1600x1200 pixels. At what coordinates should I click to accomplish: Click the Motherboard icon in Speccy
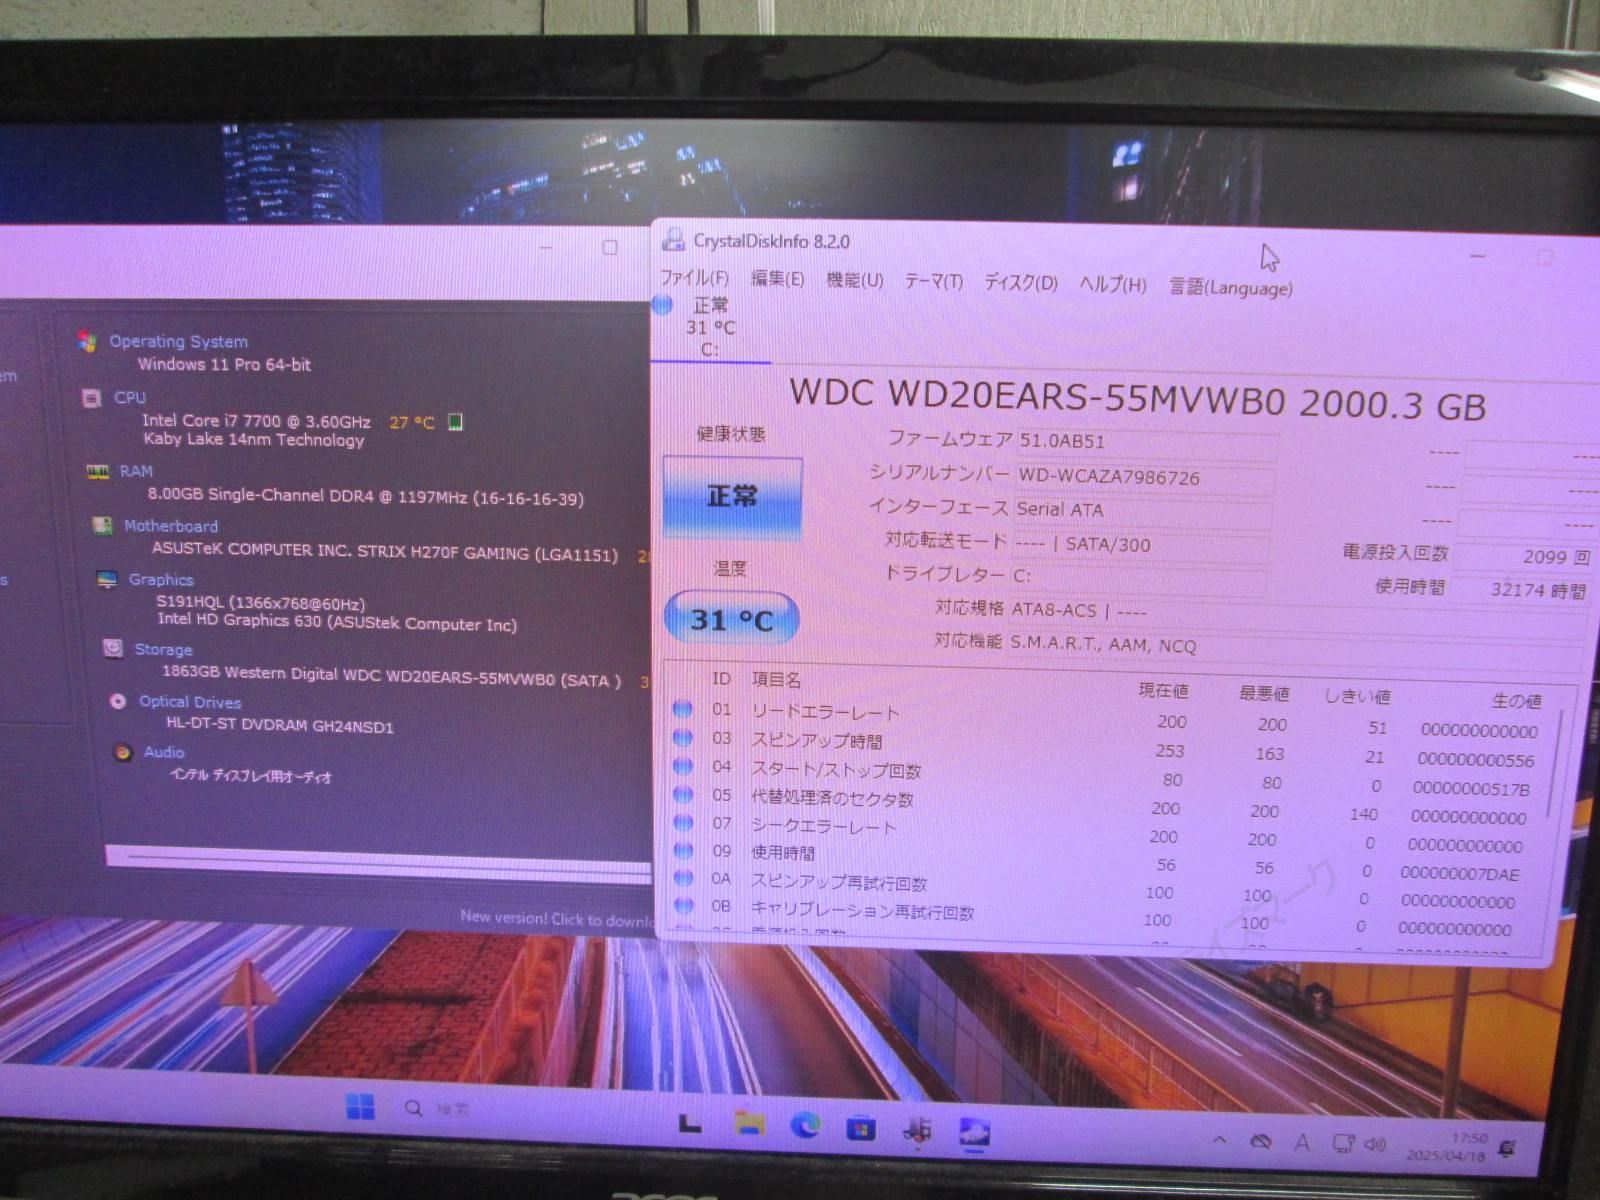(101, 525)
